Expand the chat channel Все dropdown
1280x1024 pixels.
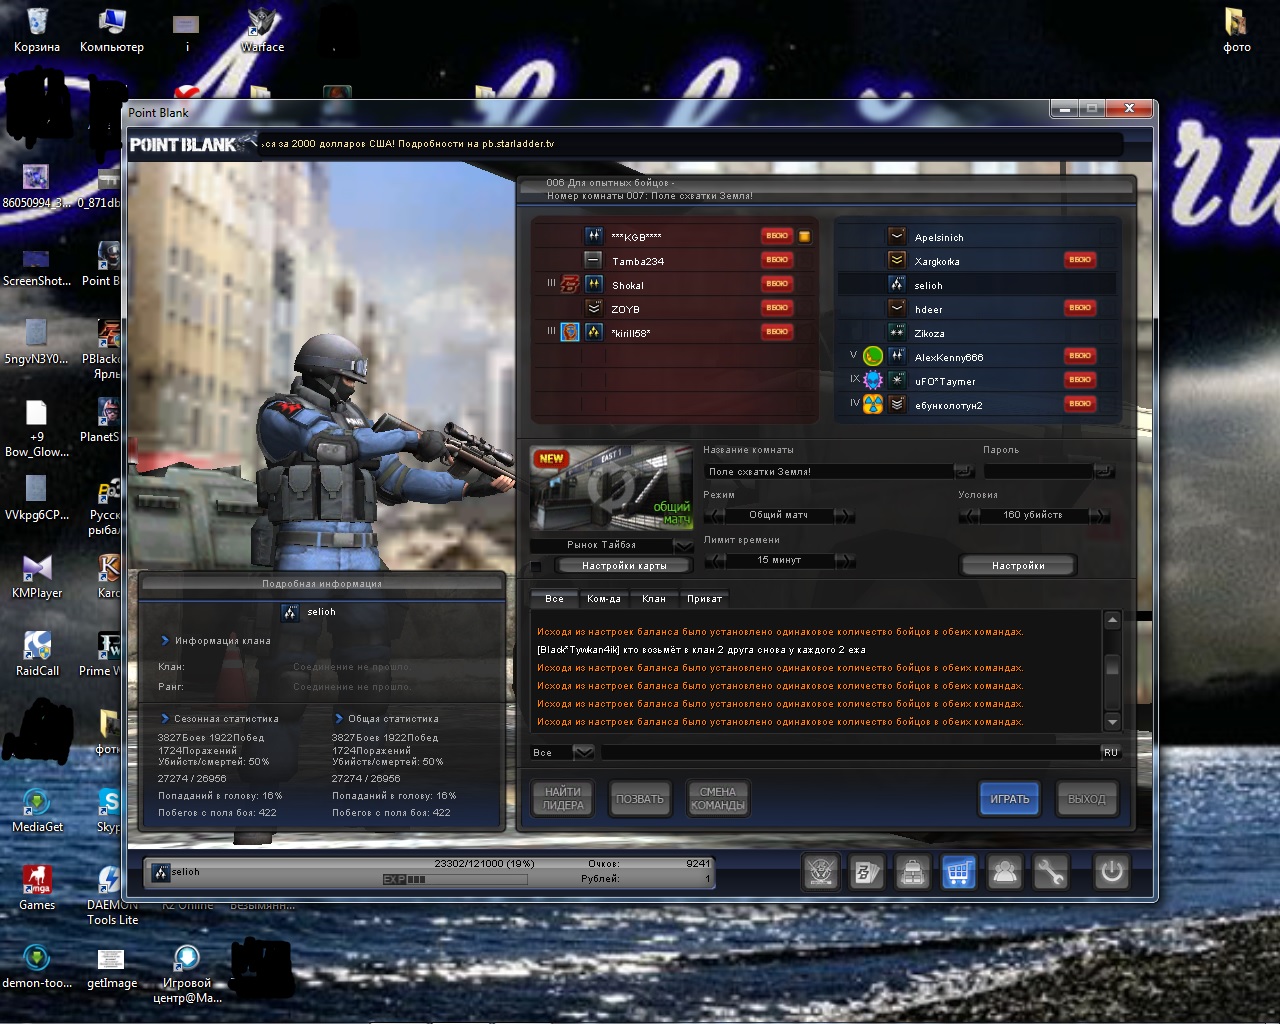[584, 752]
